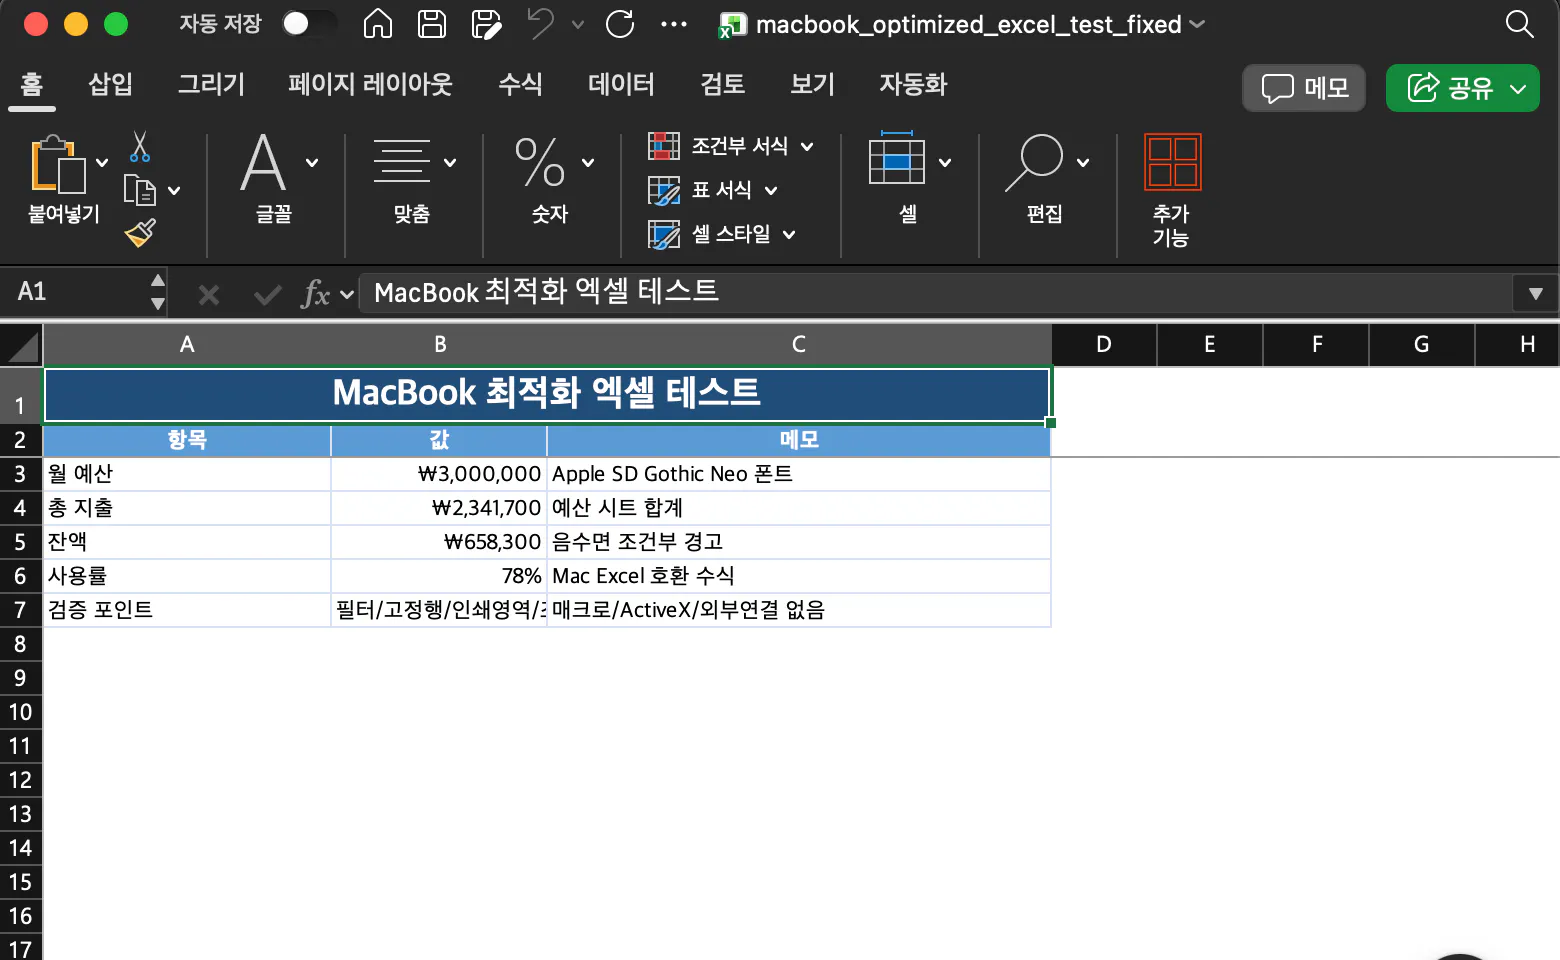Click the Search magnifier icon in title bar
The width and height of the screenshot is (1560, 960).
[x=1519, y=24]
